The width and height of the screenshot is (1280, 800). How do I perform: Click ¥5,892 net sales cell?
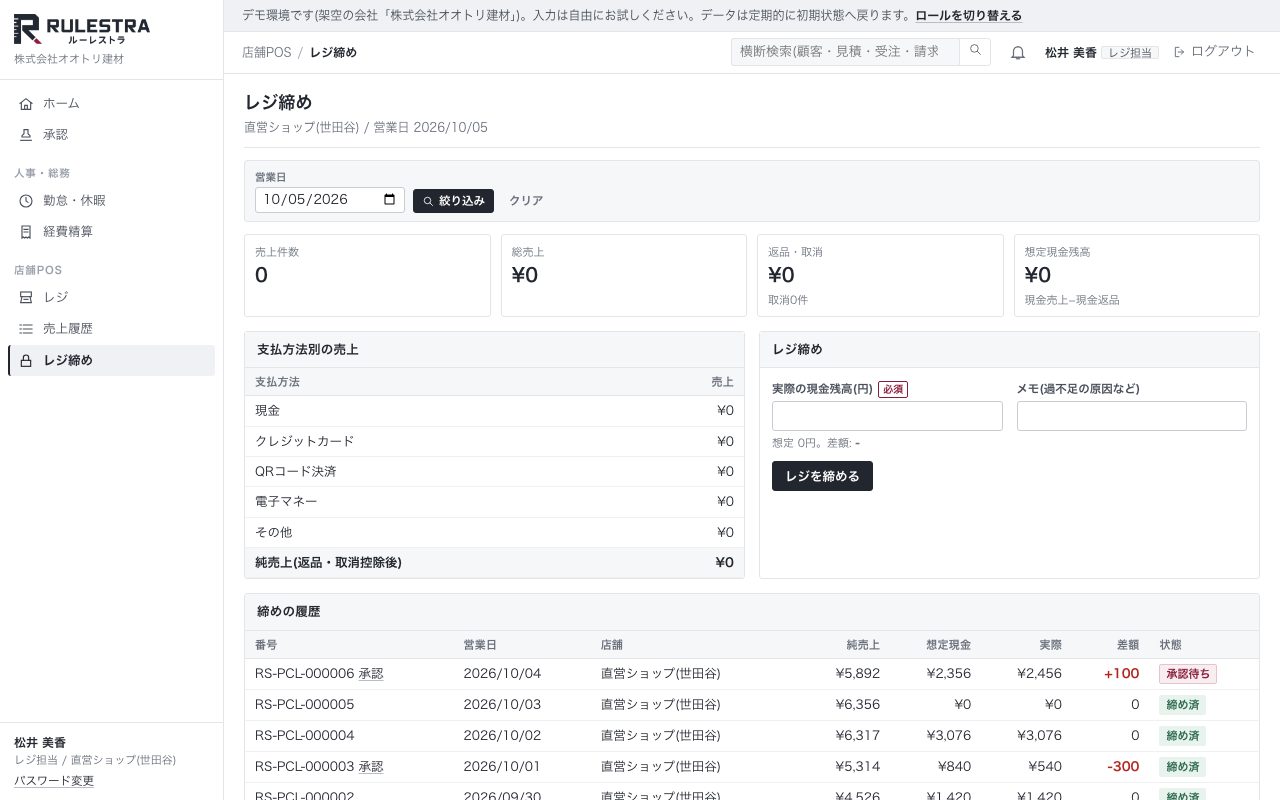[858, 674]
